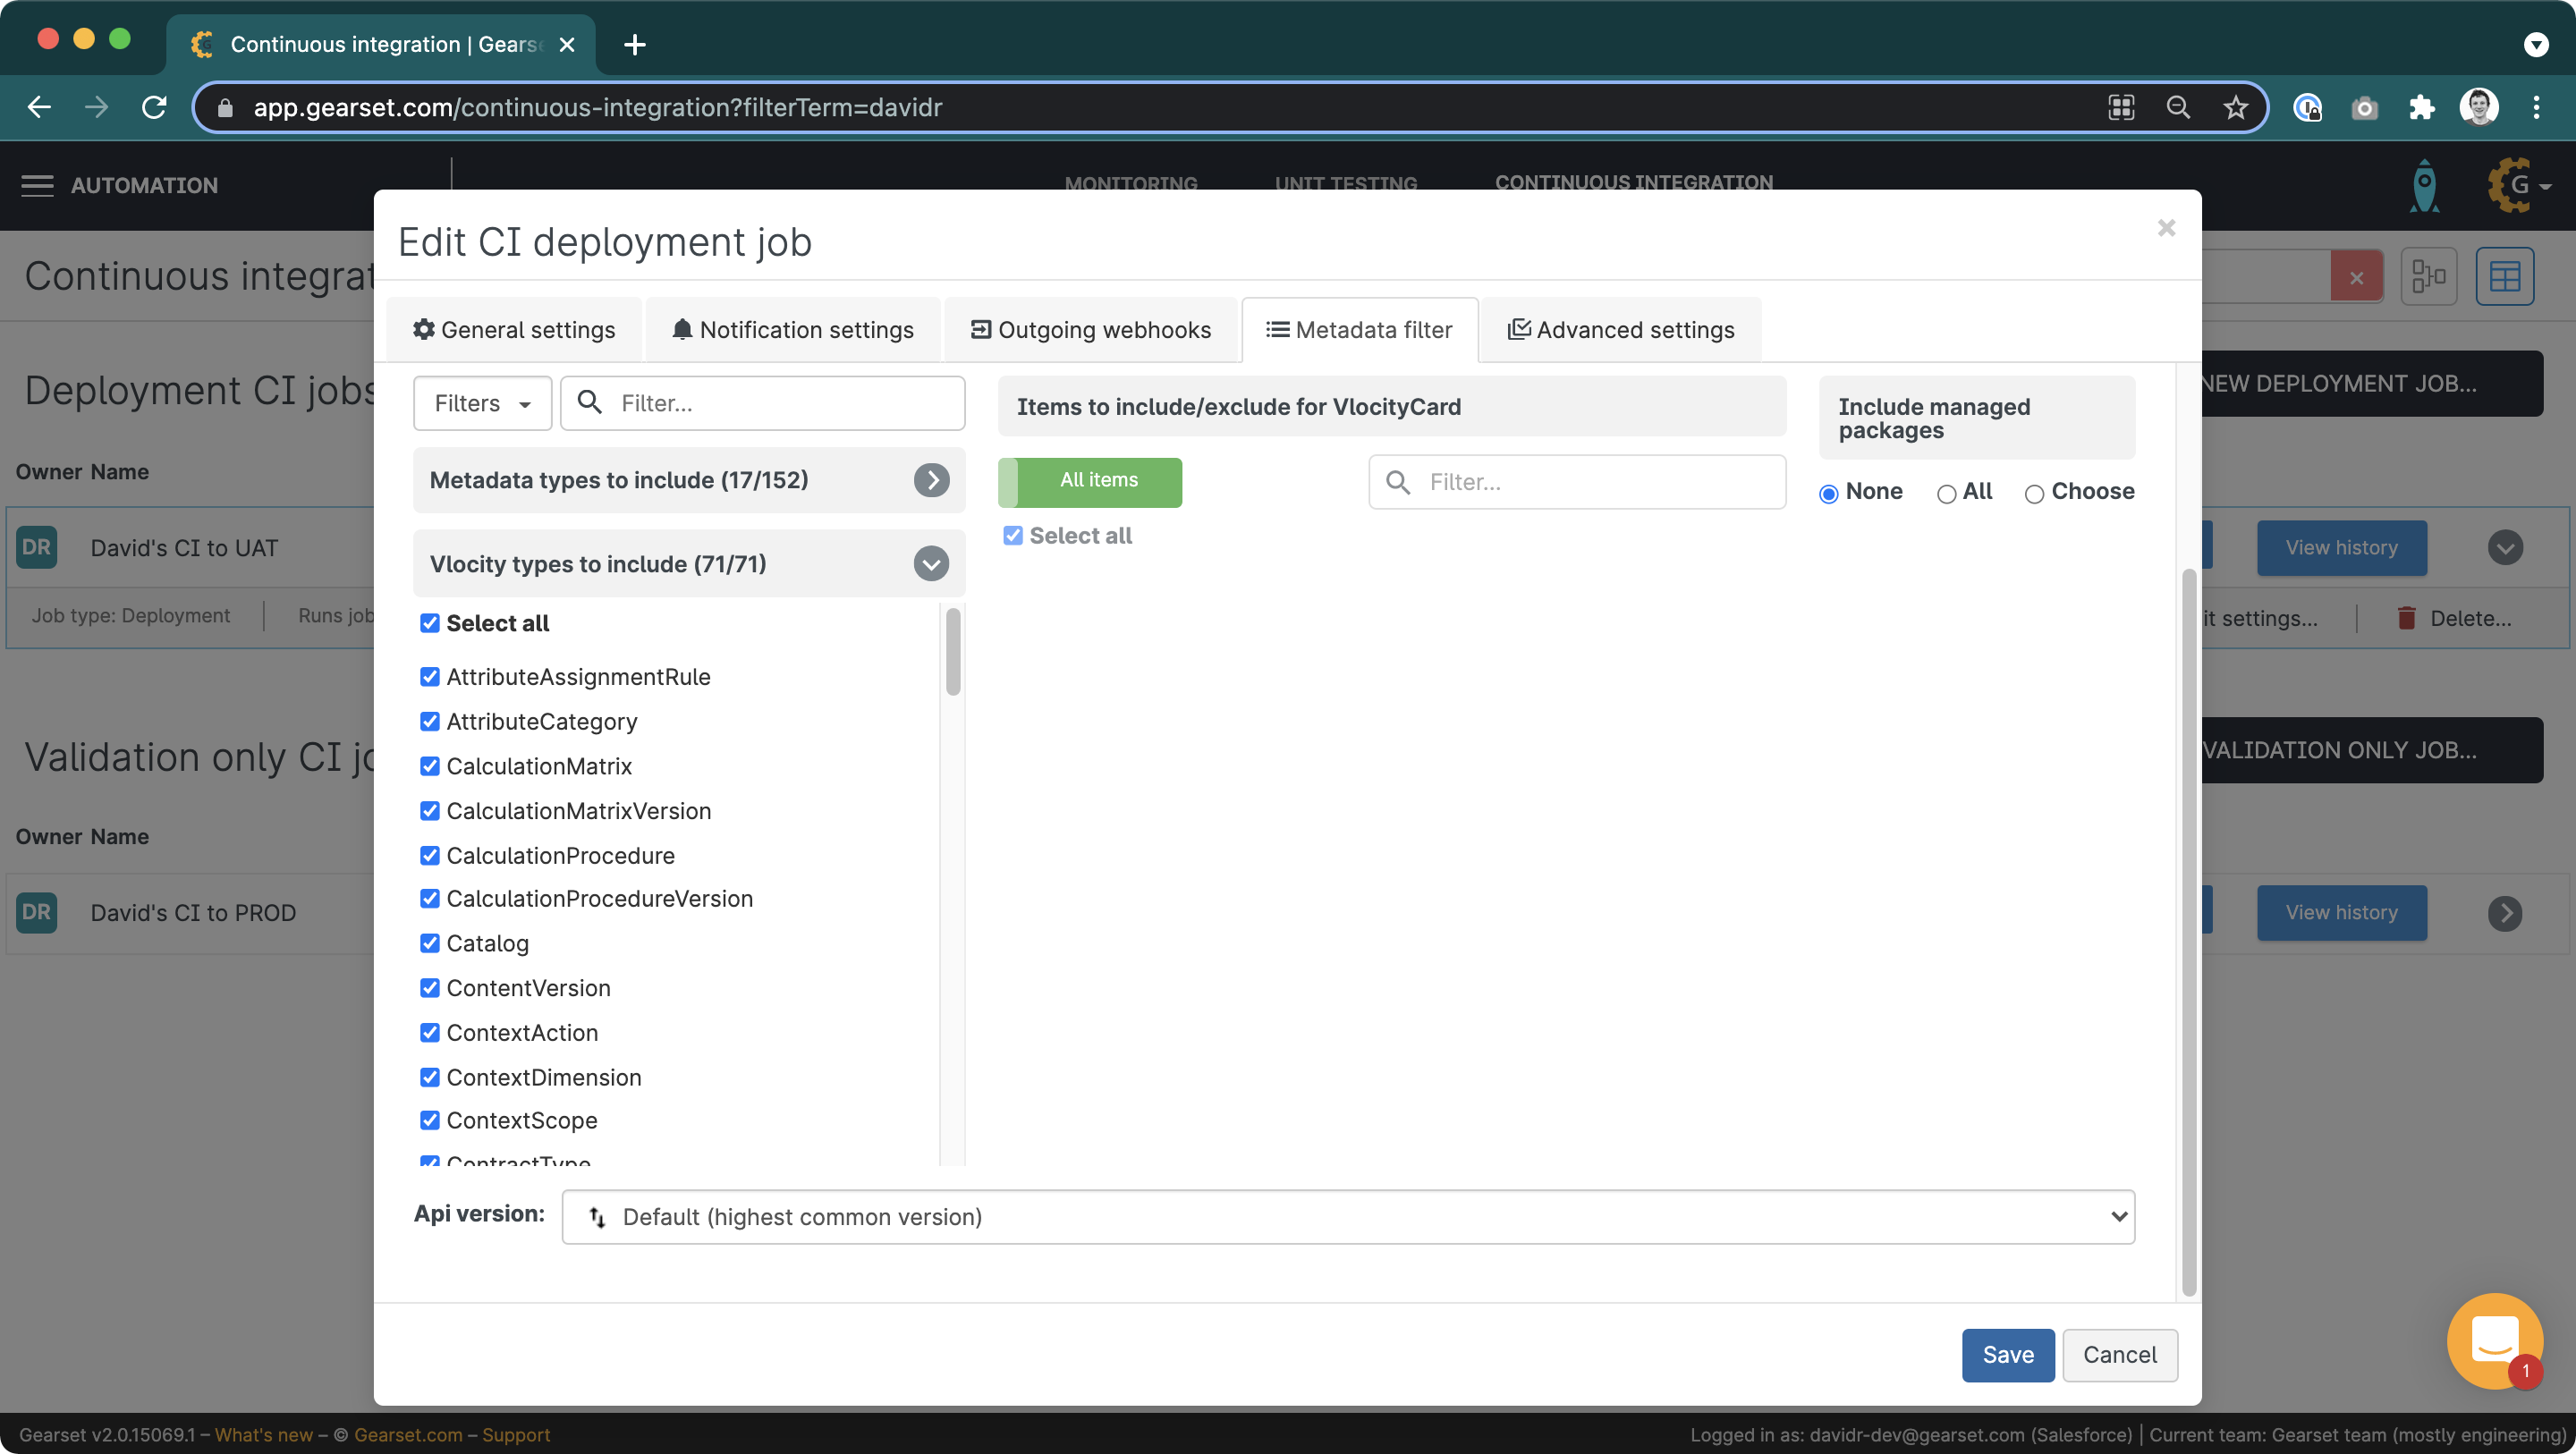
Task: Click the DR avatar for David's CI to PROD
Action: [37, 913]
